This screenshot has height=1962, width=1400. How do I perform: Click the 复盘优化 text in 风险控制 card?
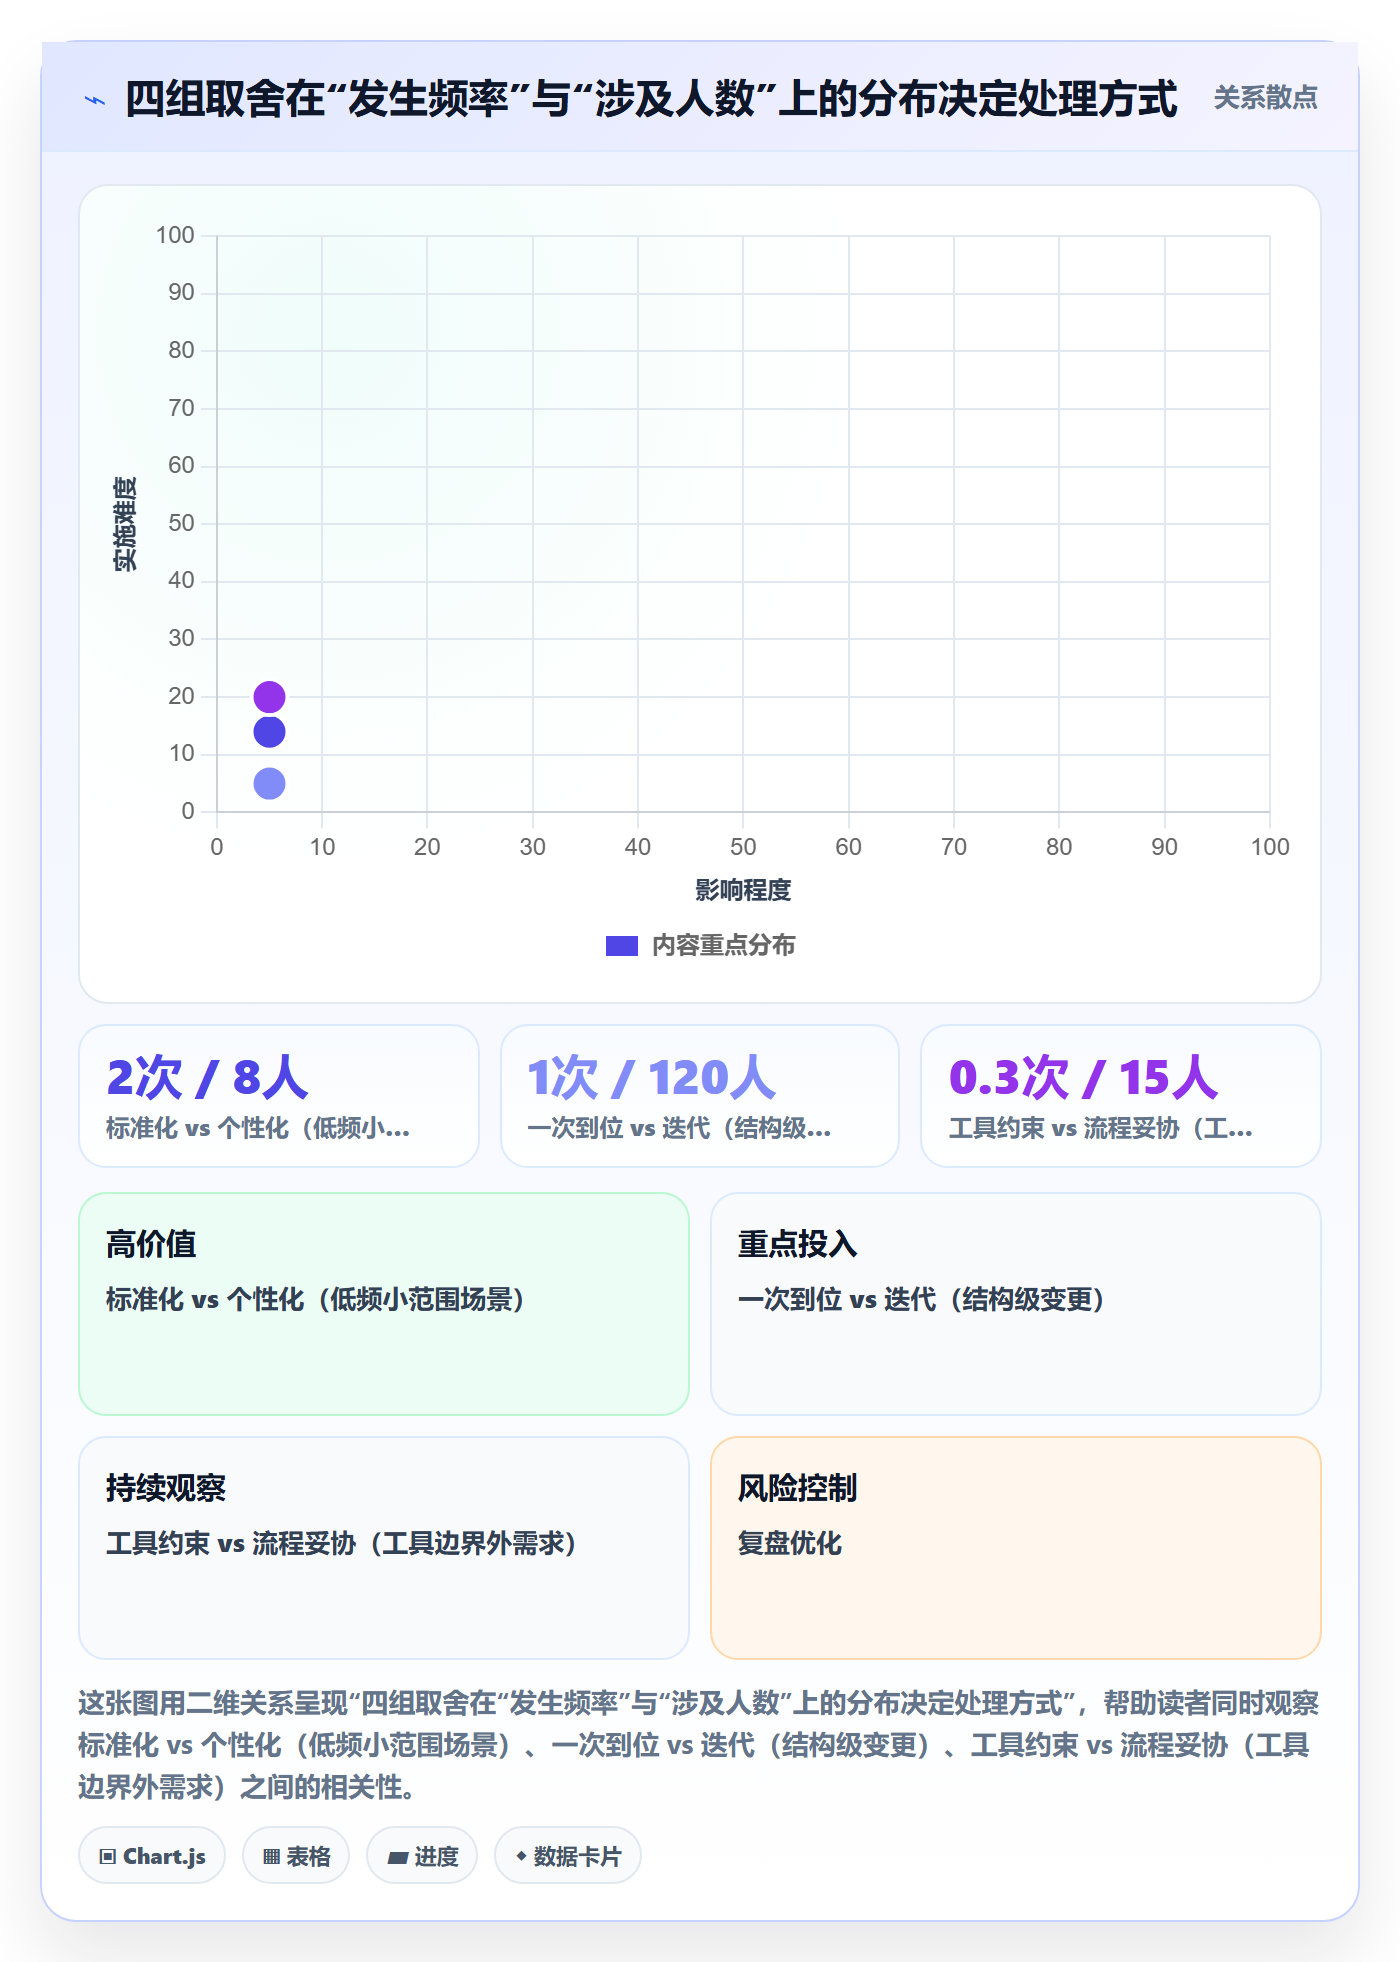[790, 1543]
